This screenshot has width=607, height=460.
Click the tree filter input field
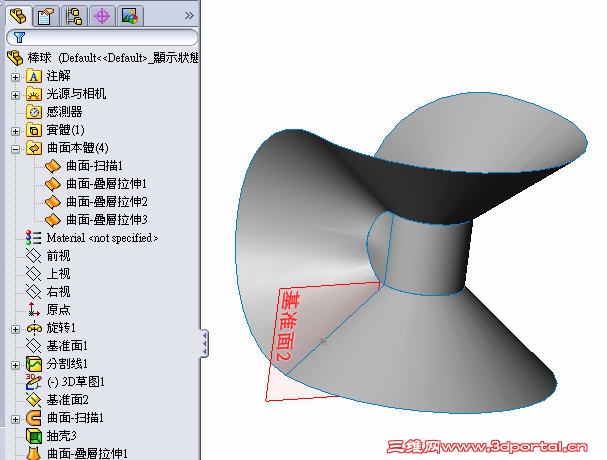(x=102, y=37)
